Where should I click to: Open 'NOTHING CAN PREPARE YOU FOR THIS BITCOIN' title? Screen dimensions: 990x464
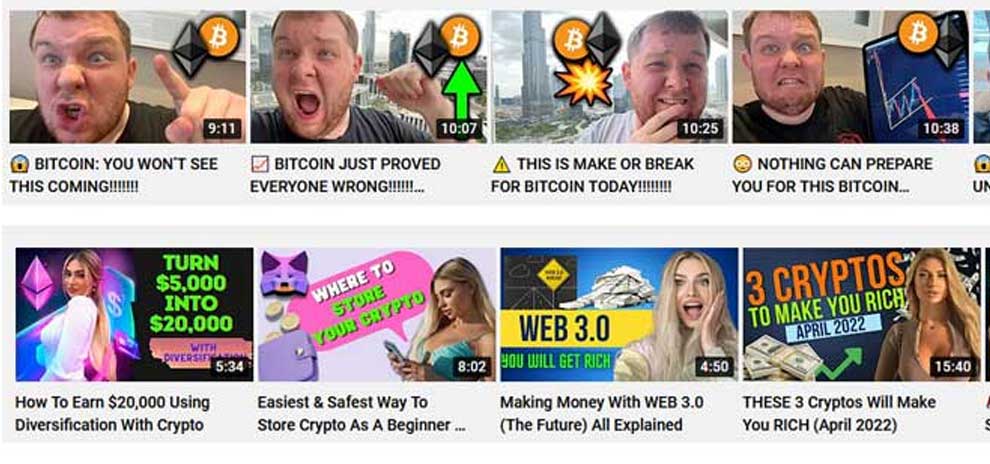pyautogui.click(x=832, y=175)
